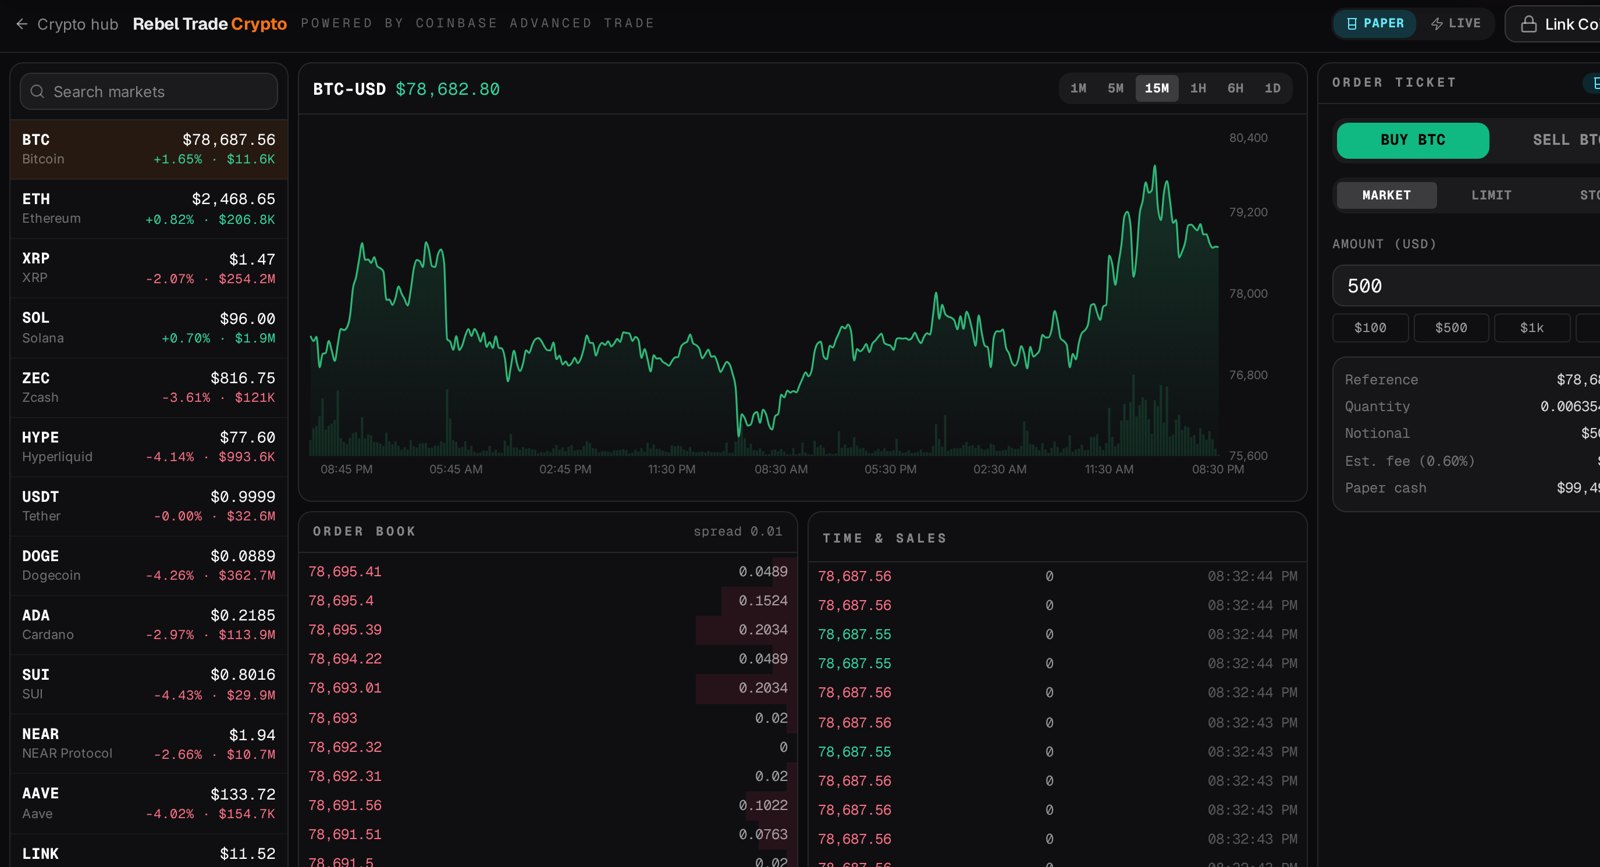1600x867 pixels.
Task: Select the 6H chart interval
Action: [x=1236, y=89]
